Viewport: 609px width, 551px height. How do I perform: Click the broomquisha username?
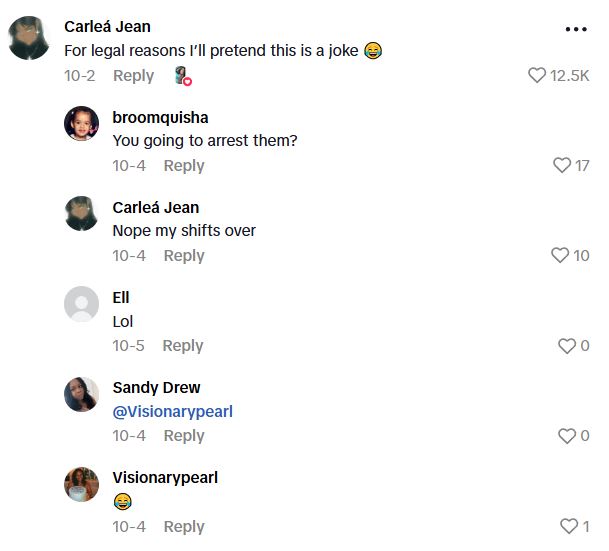(x=160, y=118)
